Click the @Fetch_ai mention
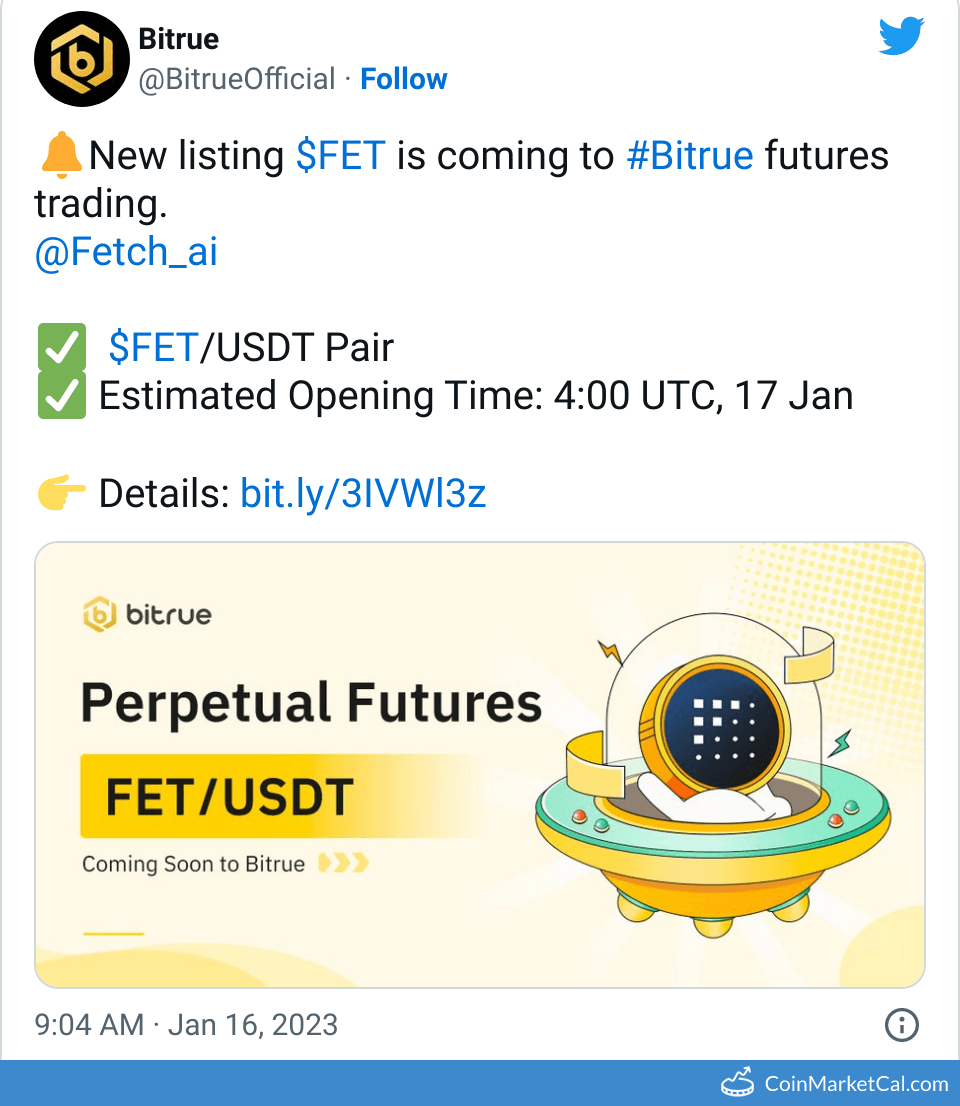The height and width of the screenshot is (1106, 960). pyautogui.click(x=125, y=251)
